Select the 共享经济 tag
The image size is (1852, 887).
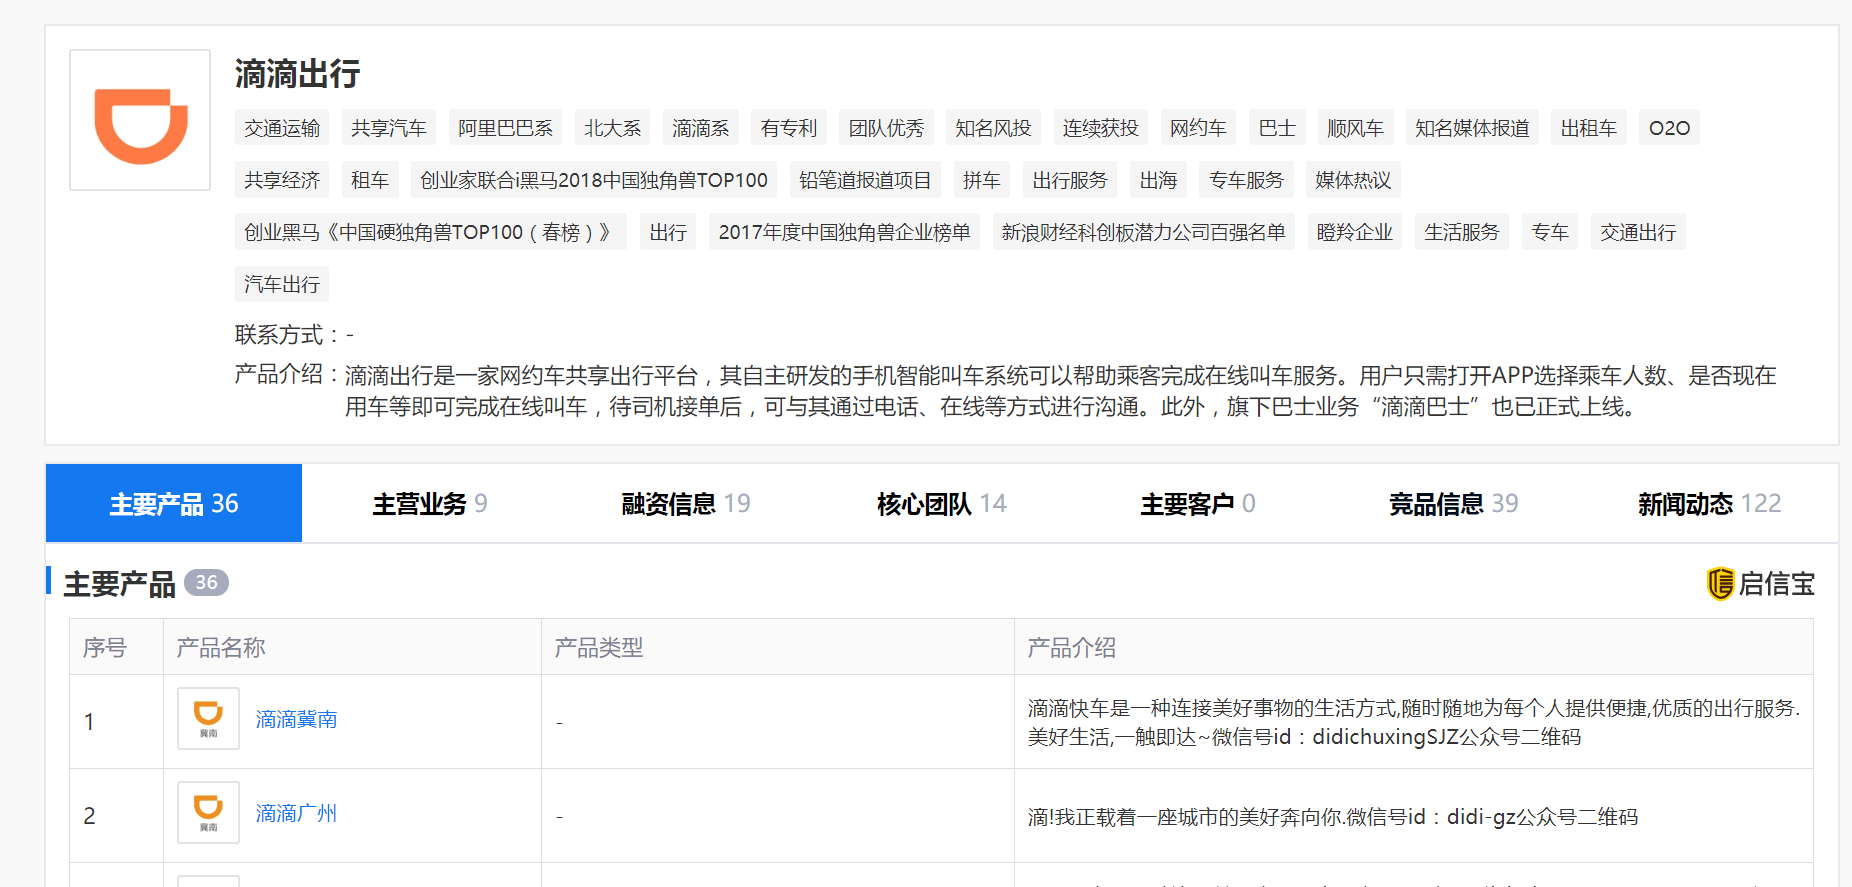(x=282, y=180)
